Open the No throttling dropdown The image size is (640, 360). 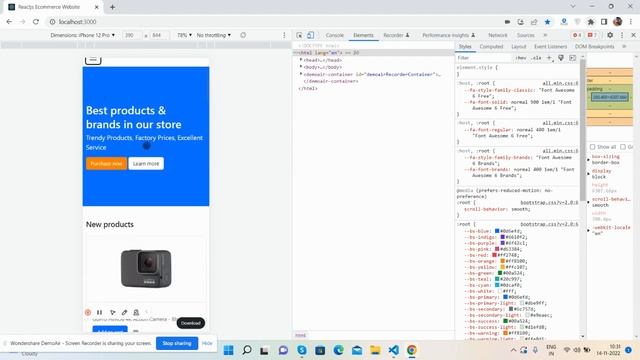213,35
